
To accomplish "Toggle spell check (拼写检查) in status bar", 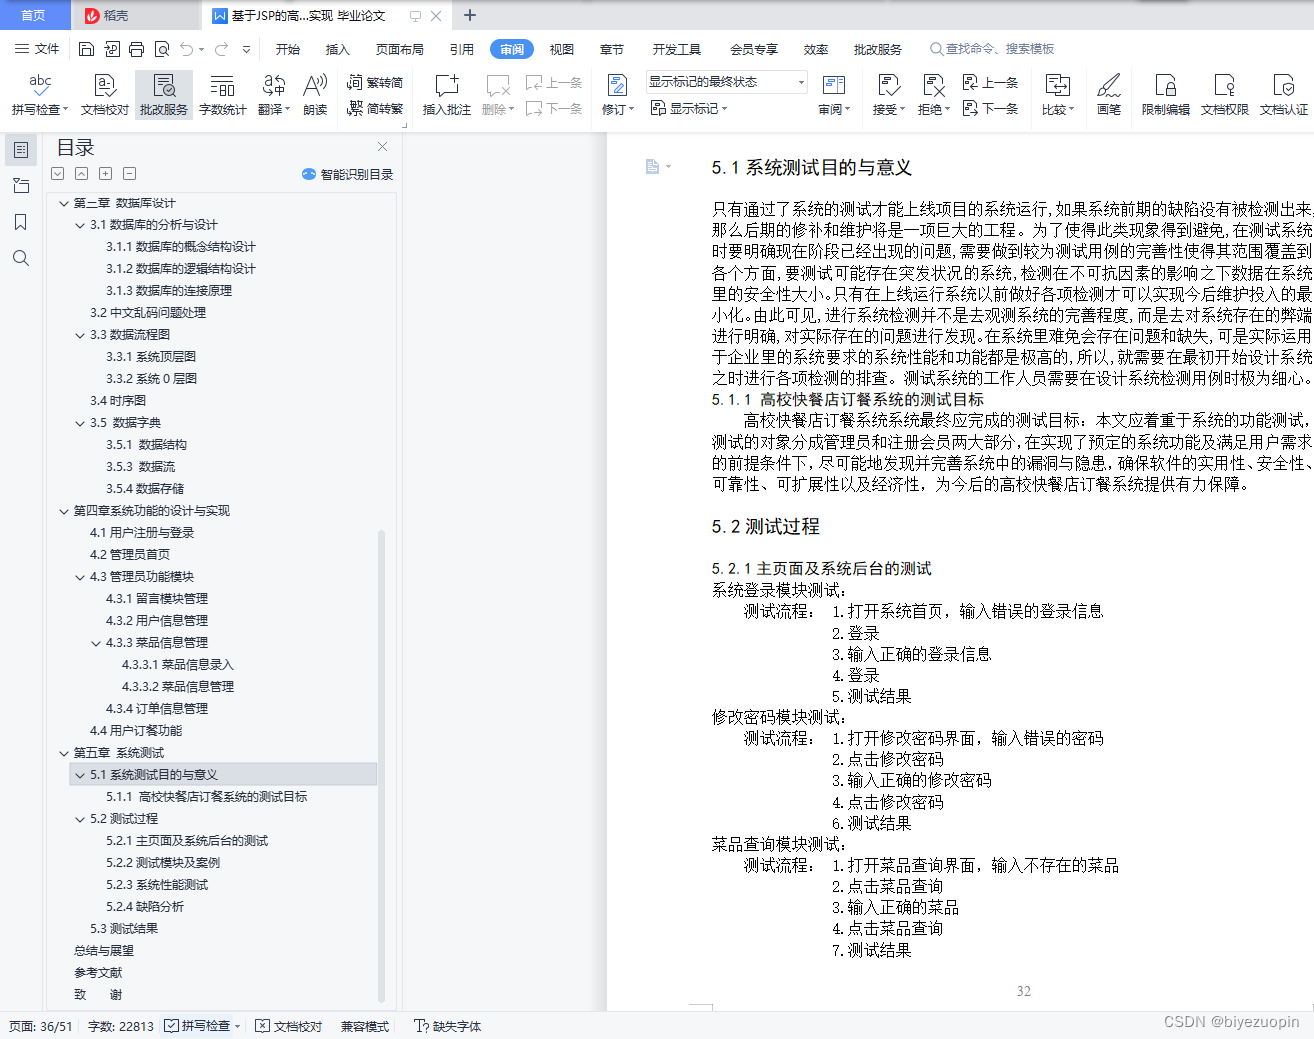I will coord(203,1026).
